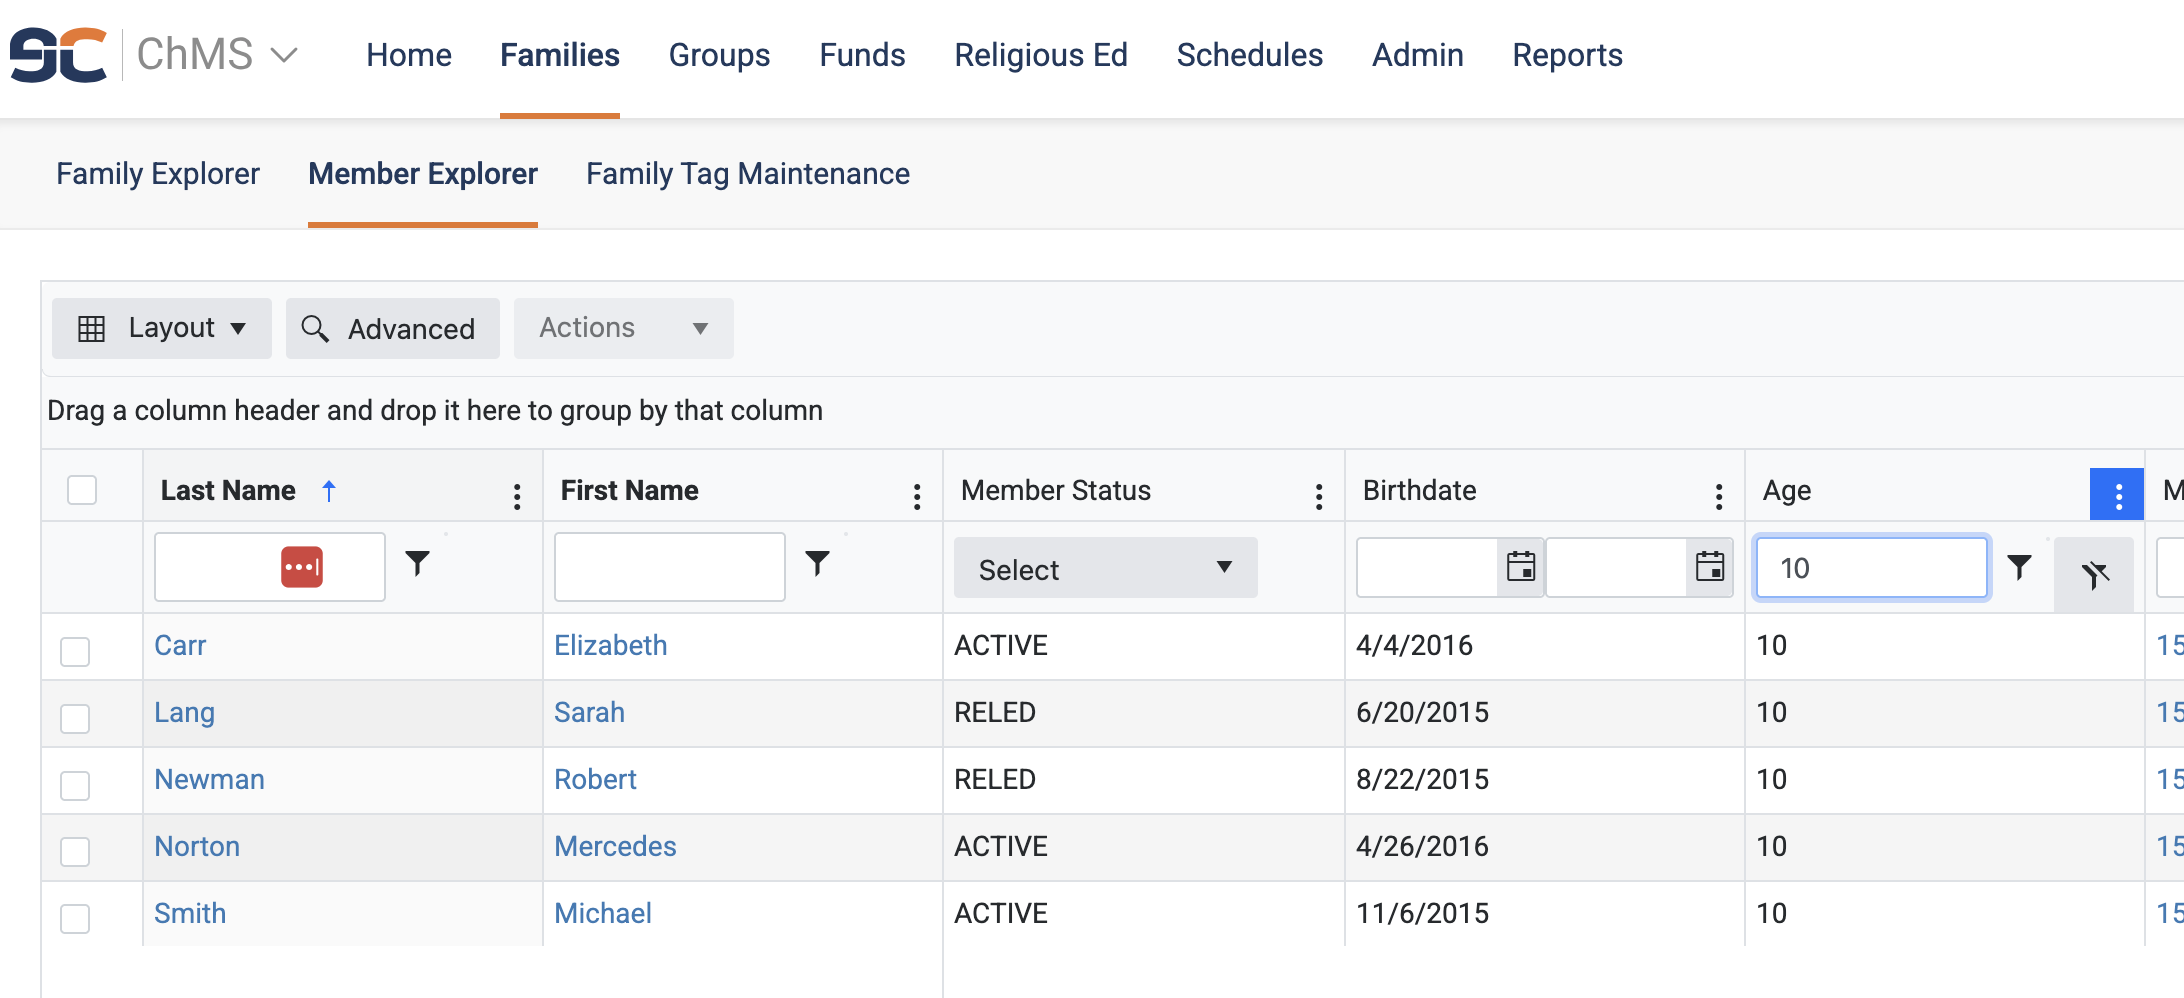Open the Reports menu

[x=1568, y=55]
